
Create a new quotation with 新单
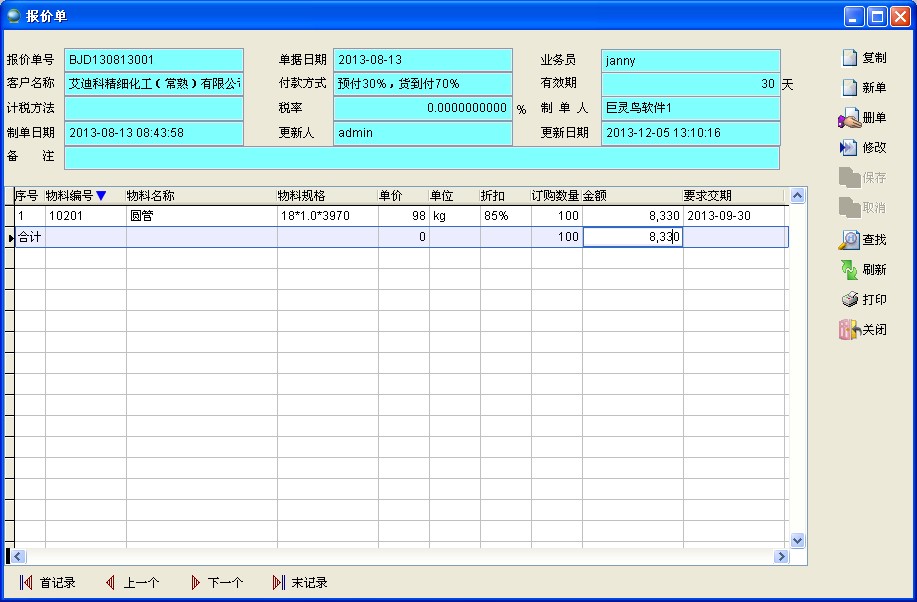click(850, 88)
